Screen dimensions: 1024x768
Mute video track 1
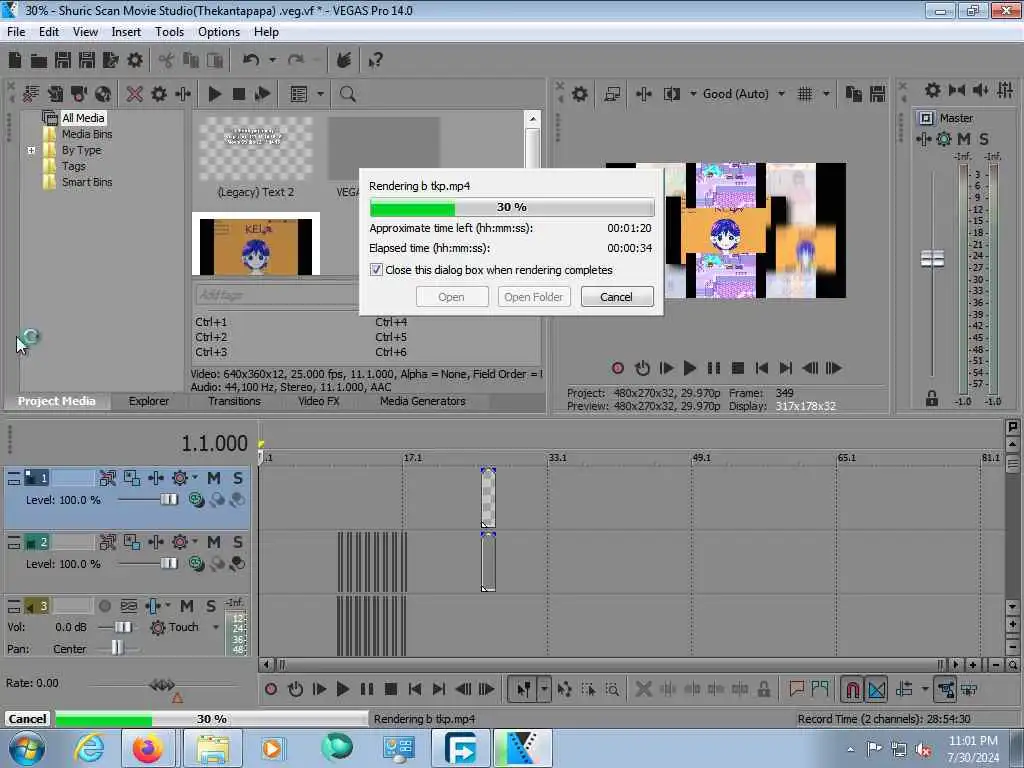click(214, 478)
